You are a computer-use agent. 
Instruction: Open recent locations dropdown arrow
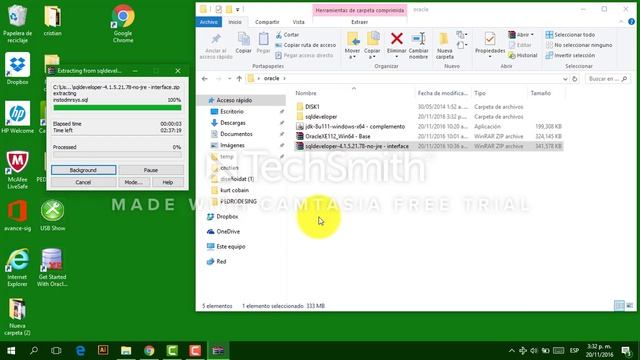coord(229,78)
